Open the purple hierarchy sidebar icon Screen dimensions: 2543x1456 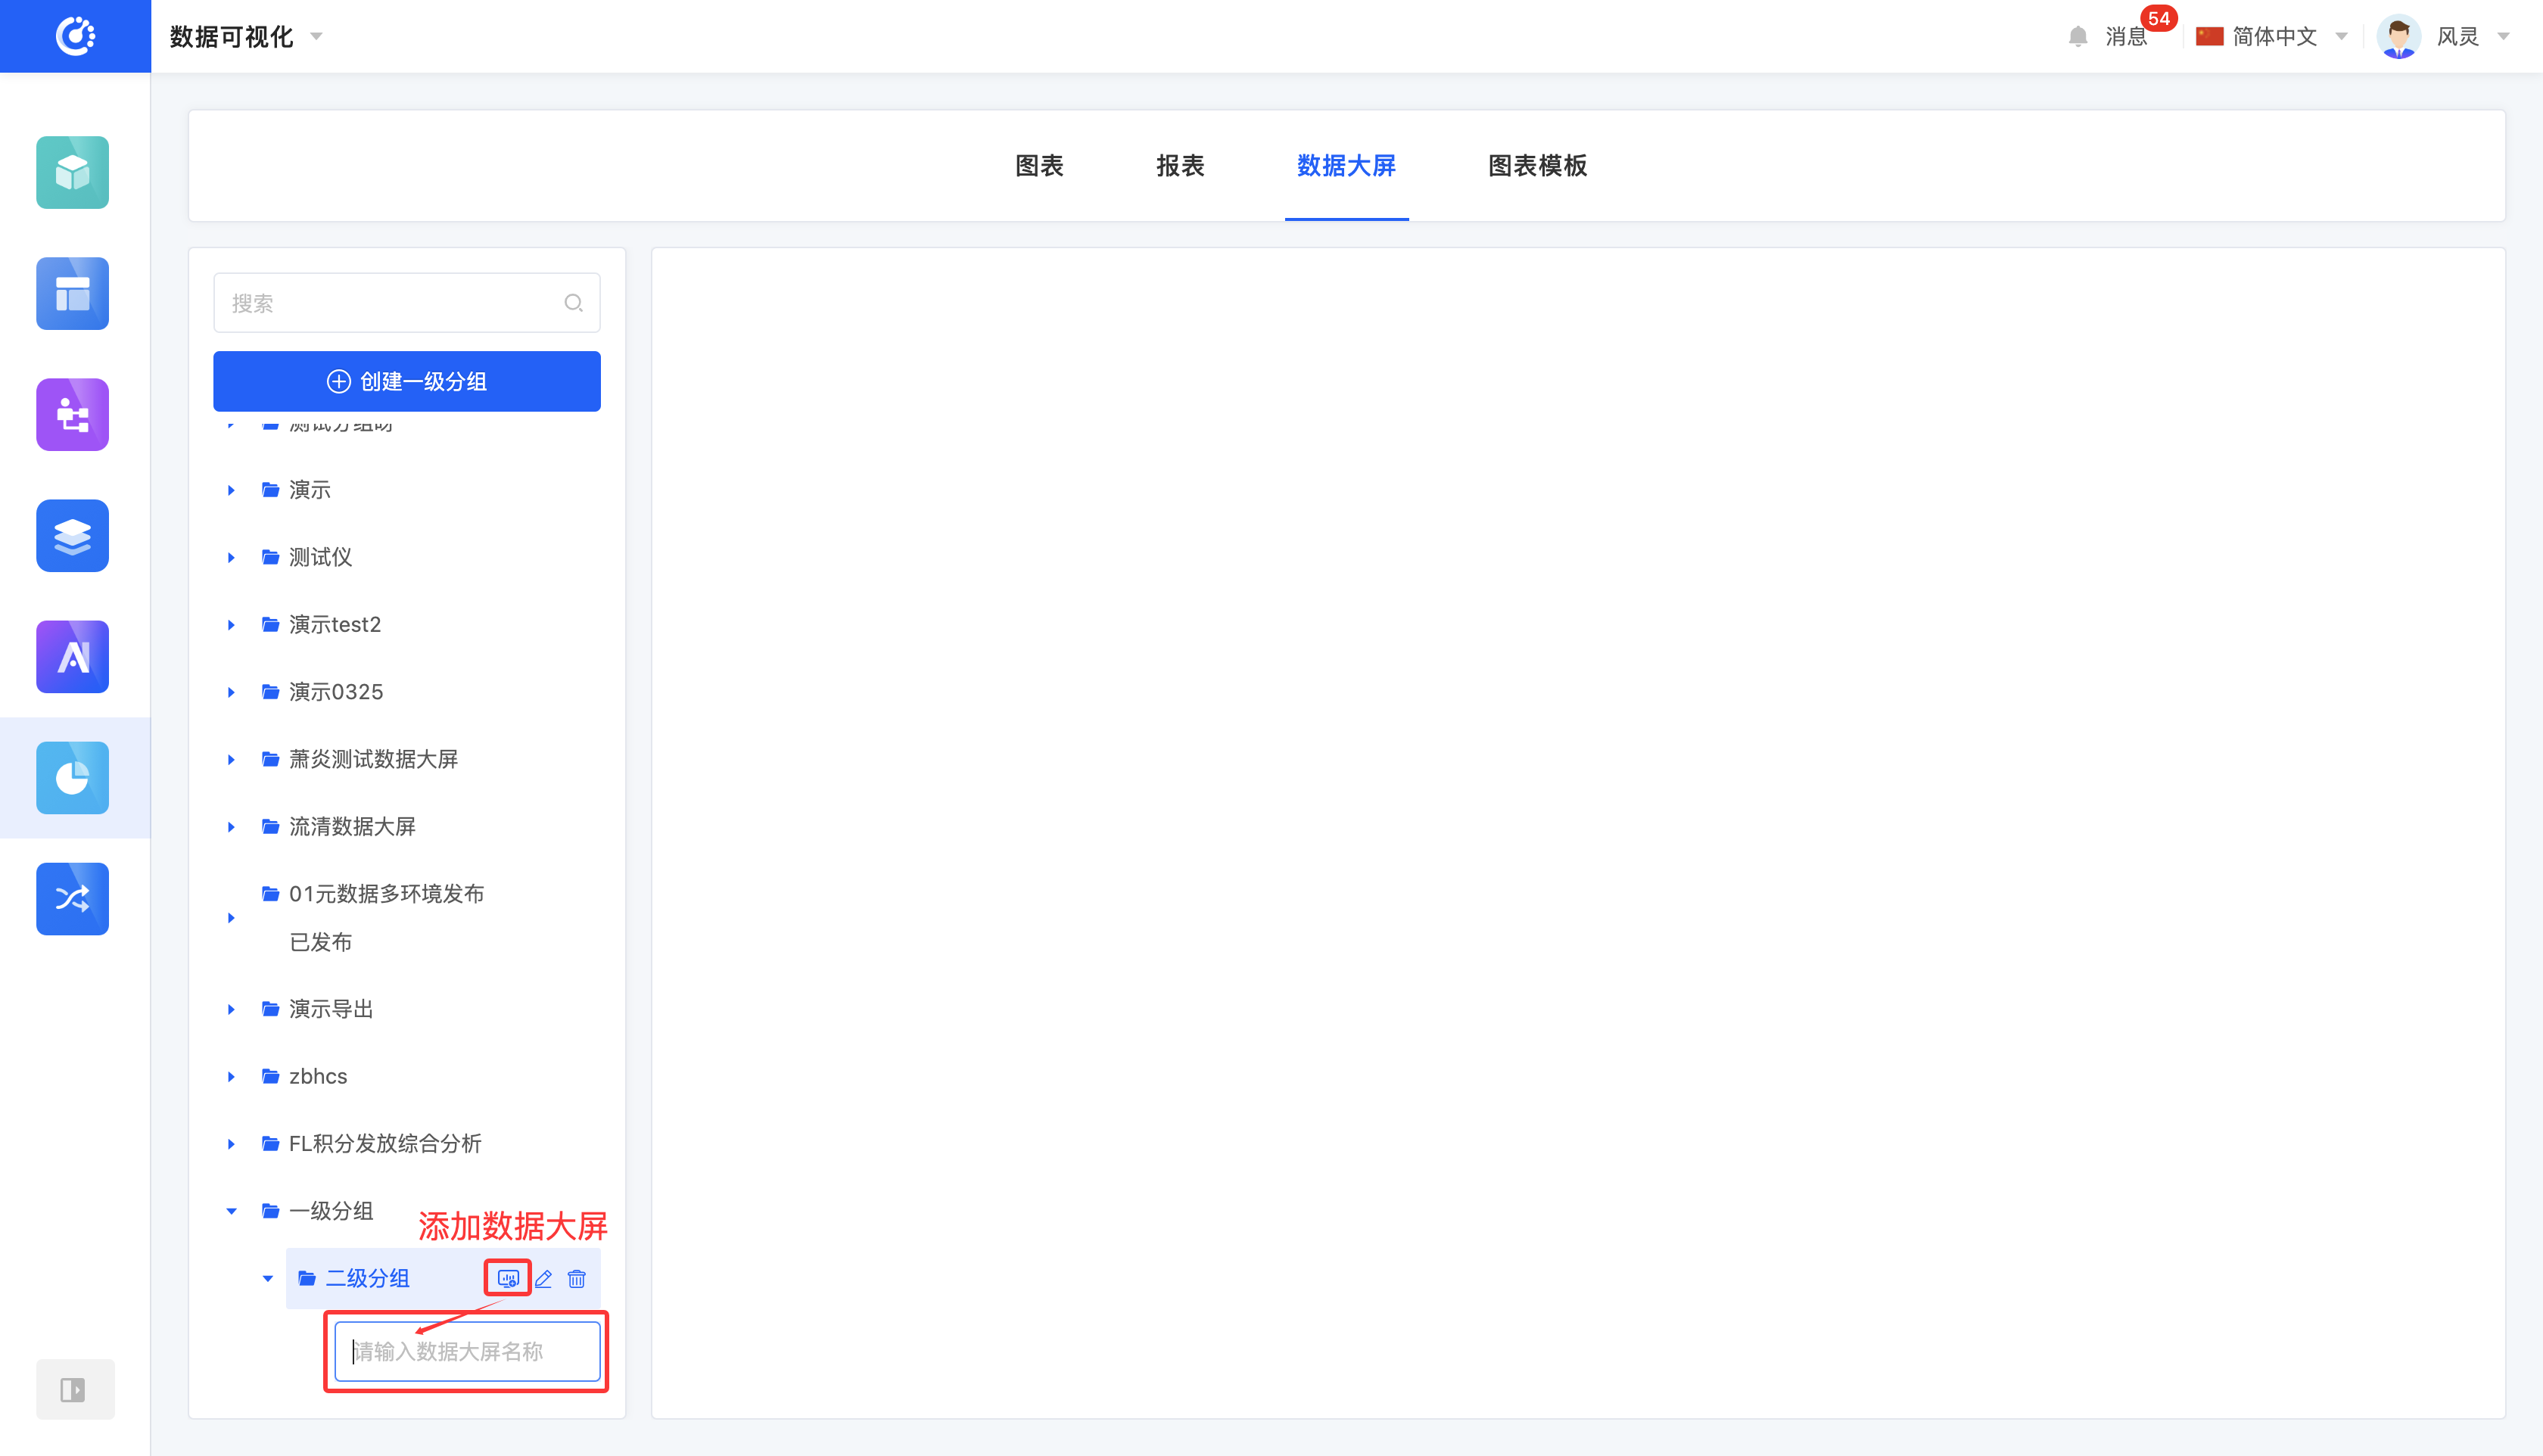tap(72, 414)
